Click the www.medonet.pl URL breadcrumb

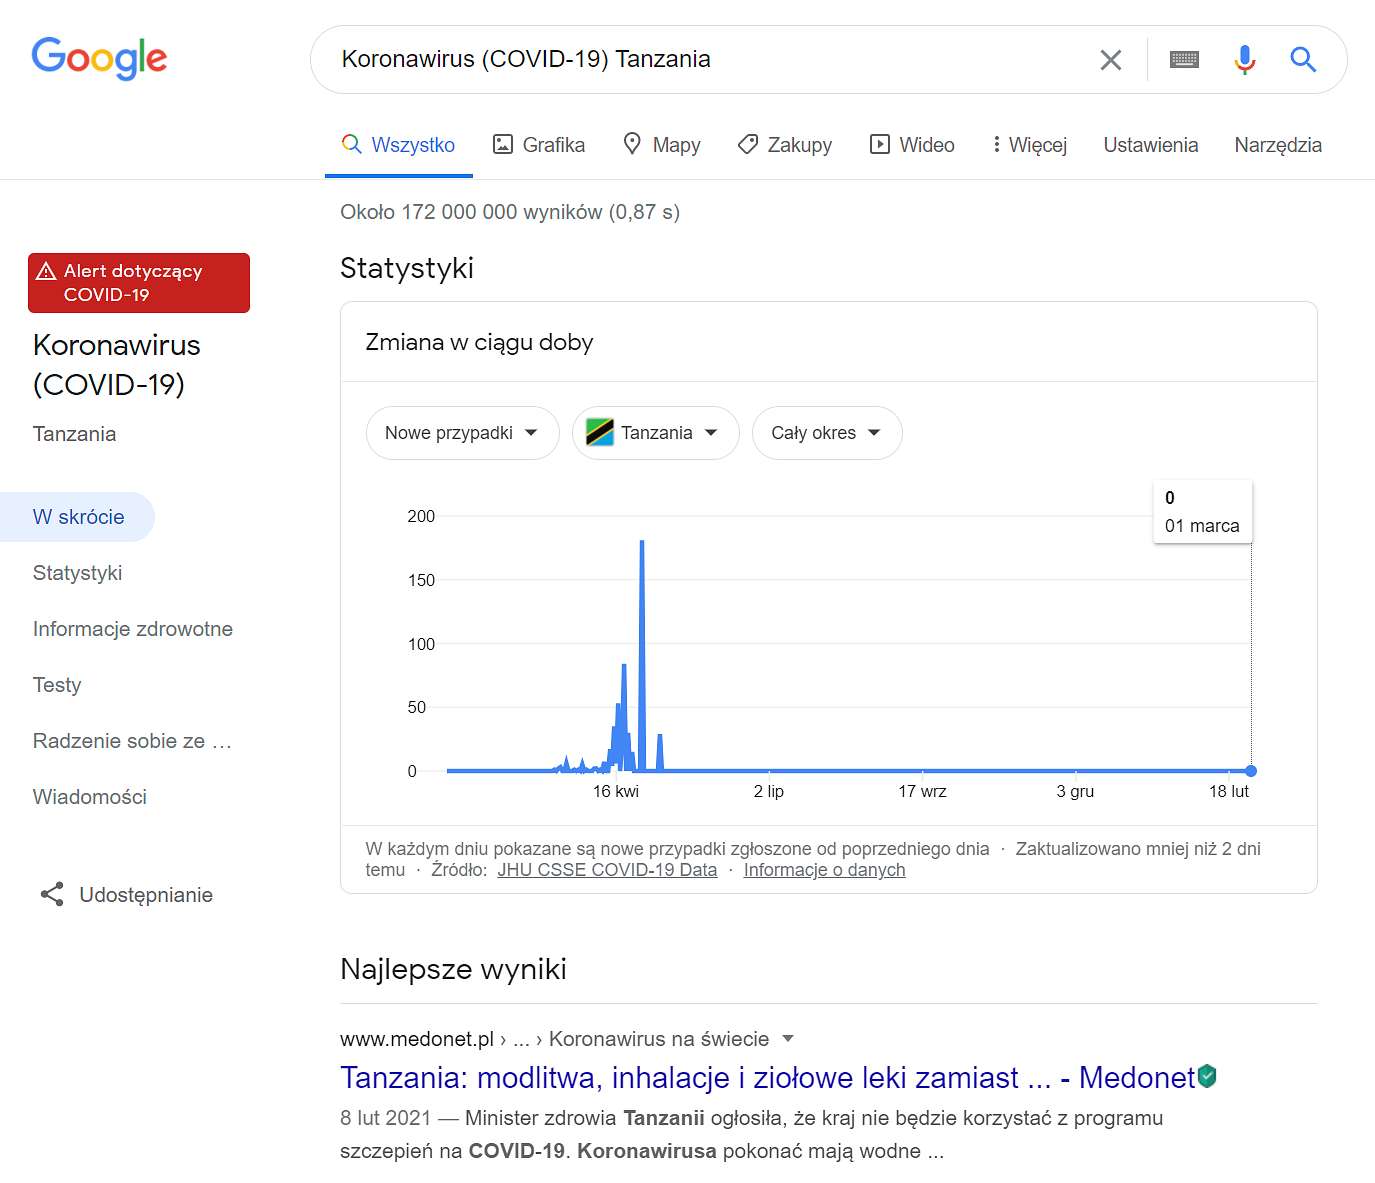(x=417, y=1039)
